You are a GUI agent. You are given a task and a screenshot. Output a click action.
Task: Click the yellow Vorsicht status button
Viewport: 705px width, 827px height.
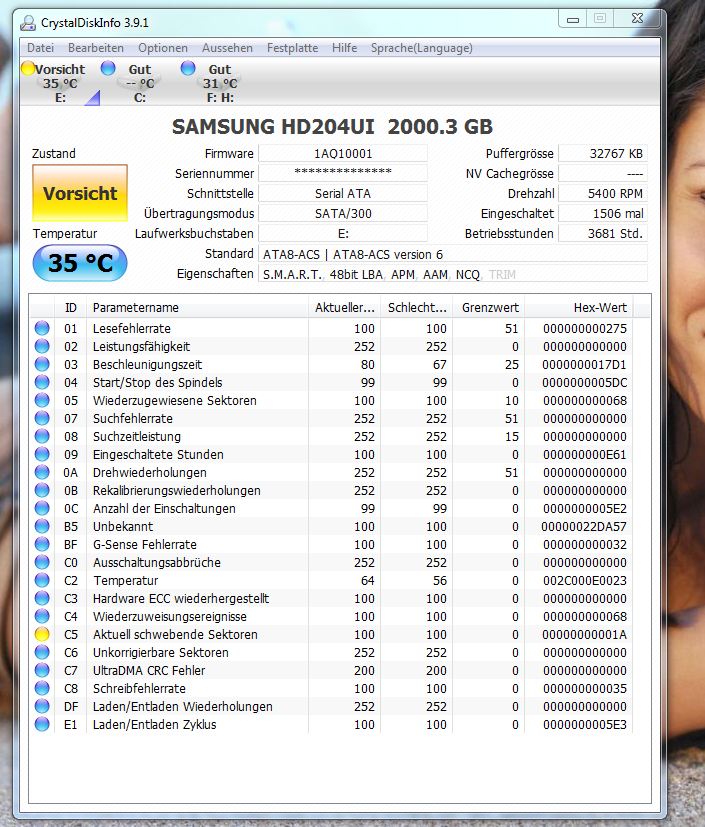[80, 193]
